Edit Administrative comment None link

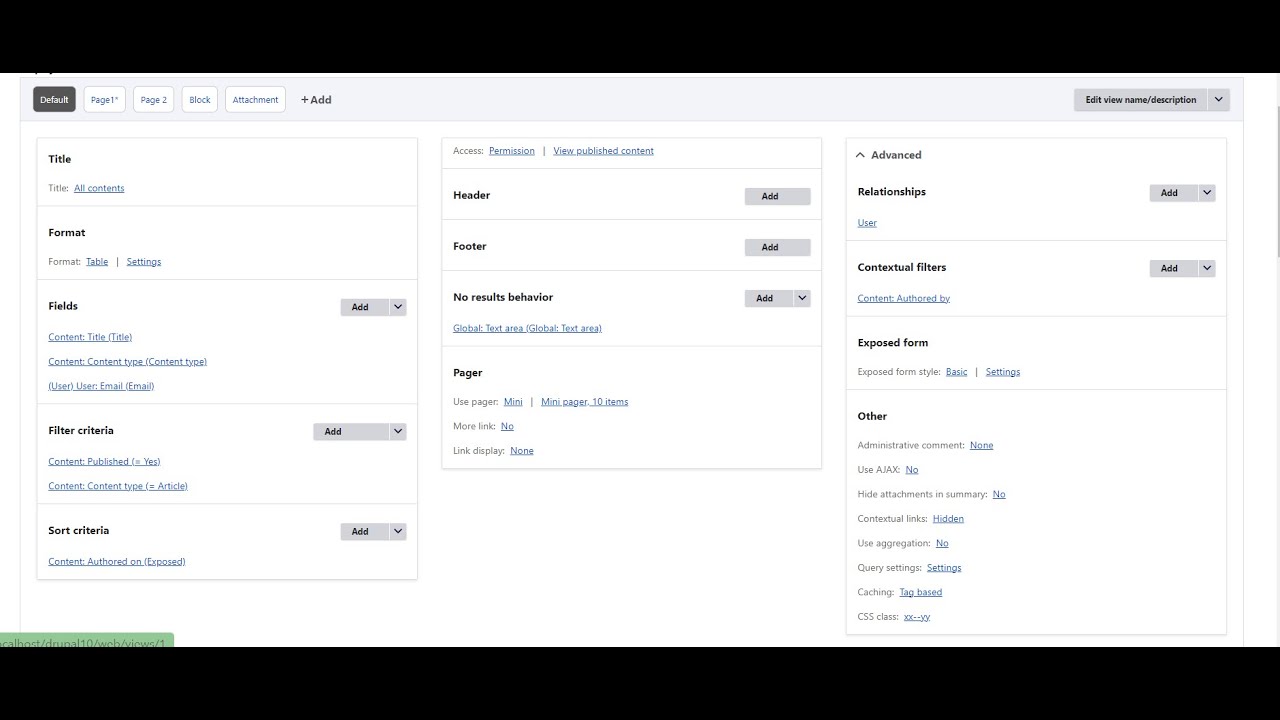(981, 445)
